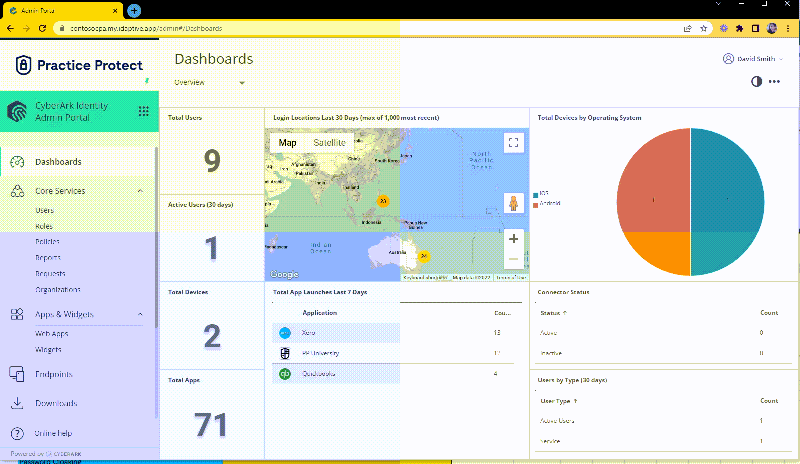Open Endpoints section label
The image size is (800, 464).
point(54,374)
